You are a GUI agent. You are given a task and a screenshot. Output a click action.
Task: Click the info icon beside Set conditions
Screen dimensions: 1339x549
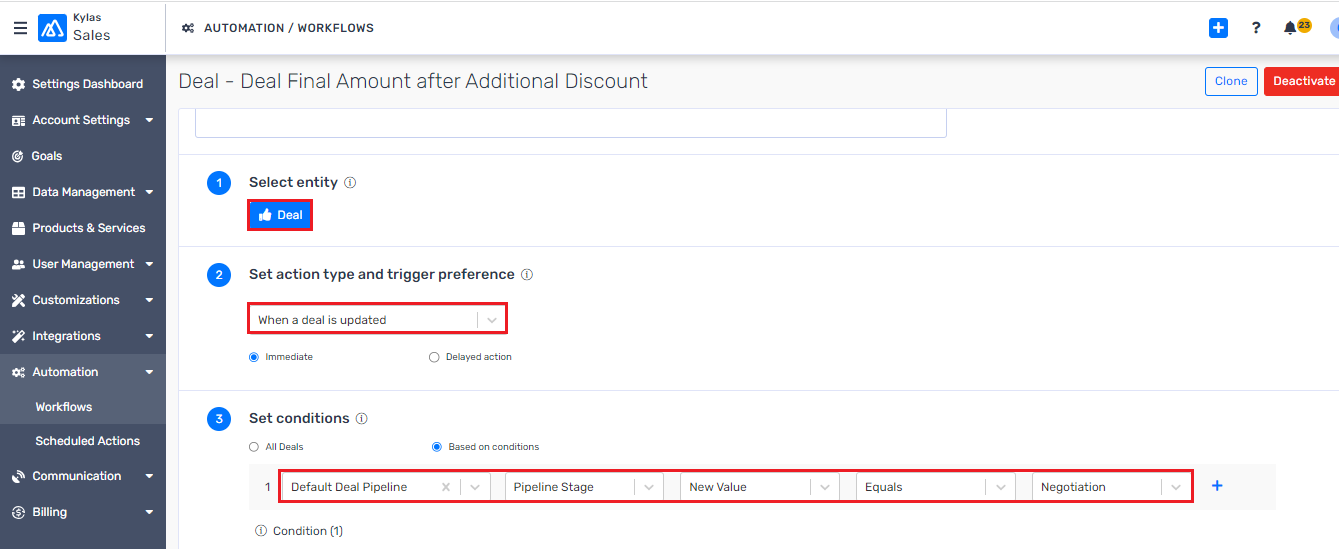[362, 419]
